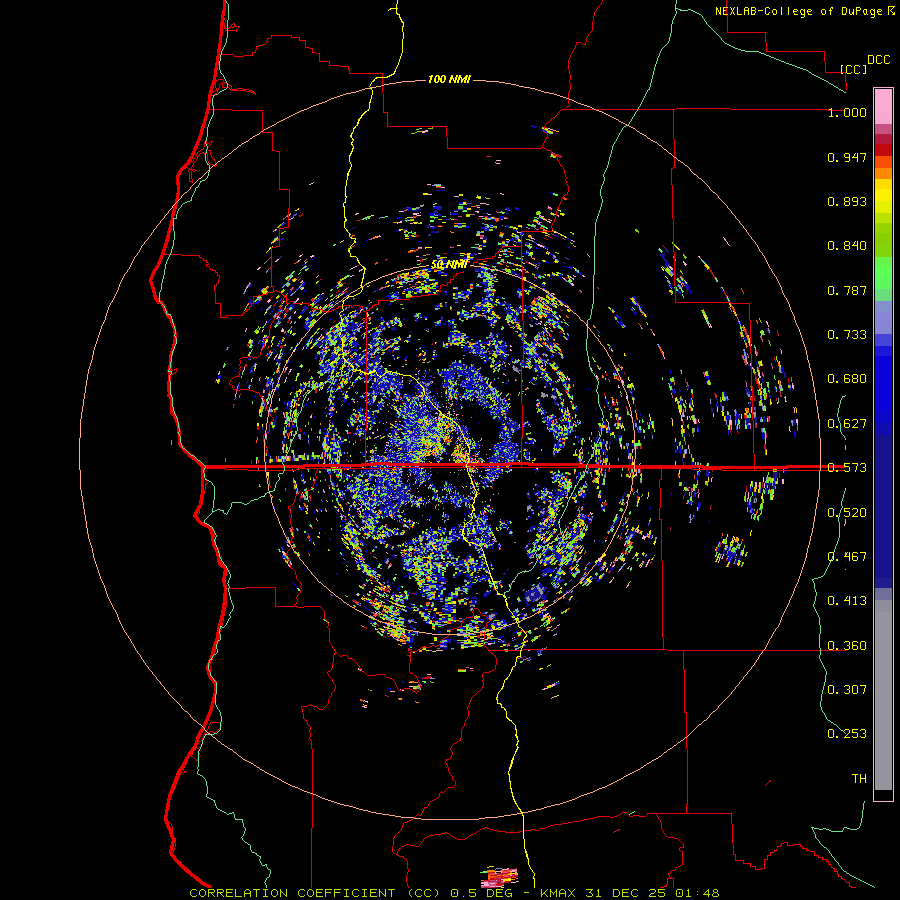Viewport: 900px width, 900px height.
Task: Click the DCC product label
Action: pos(879,60)
